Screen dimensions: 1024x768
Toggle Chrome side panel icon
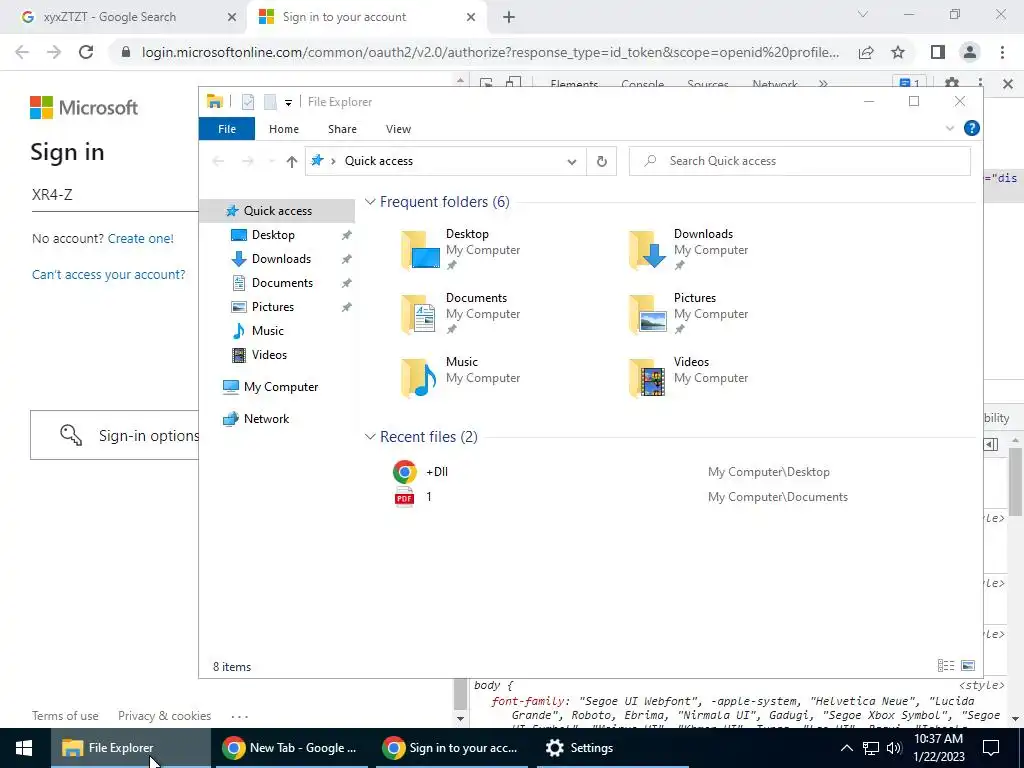(x=938, y=52)
